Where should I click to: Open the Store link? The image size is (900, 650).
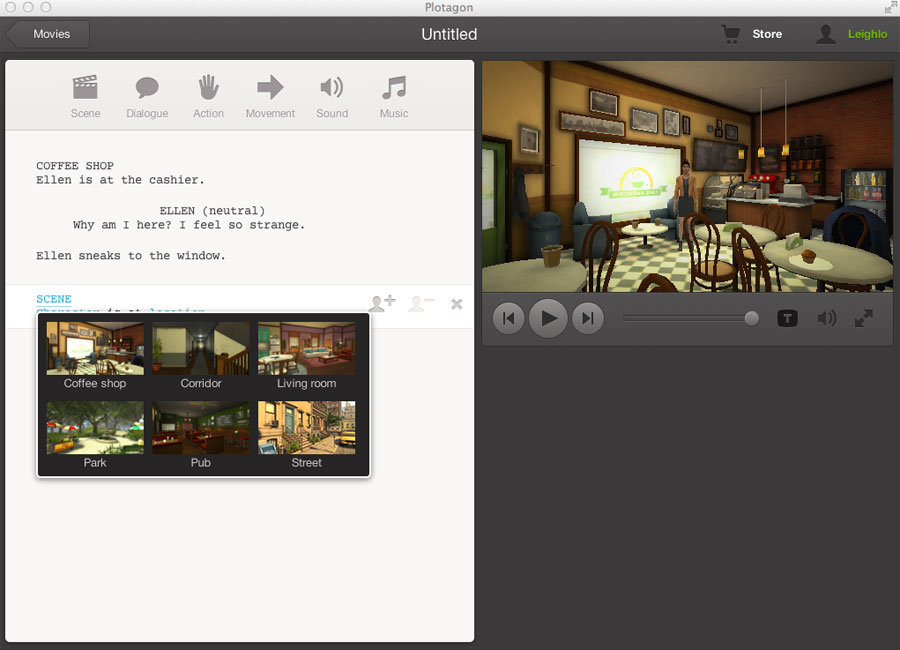767,34
